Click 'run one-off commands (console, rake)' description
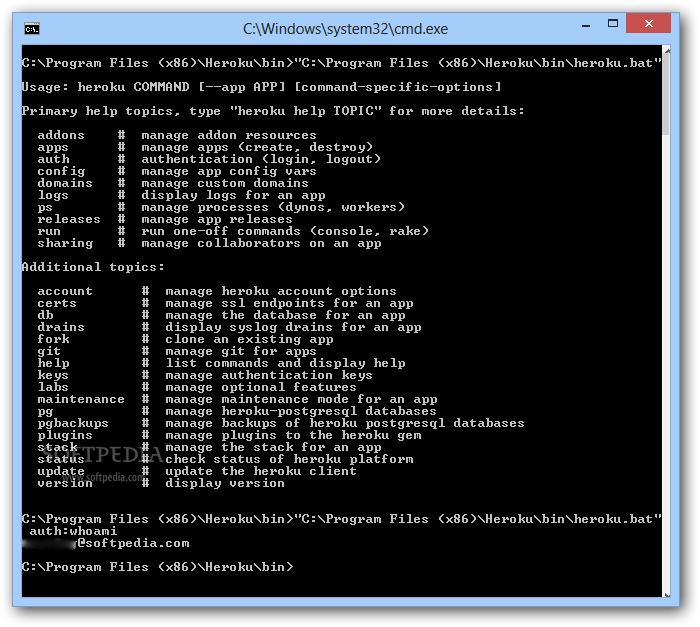This screenshot has height=627, width=700. coord(285,231)
